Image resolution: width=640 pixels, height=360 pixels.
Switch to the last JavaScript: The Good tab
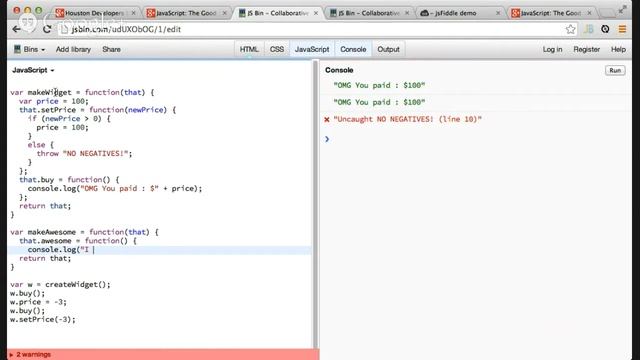tap(550, 13)
